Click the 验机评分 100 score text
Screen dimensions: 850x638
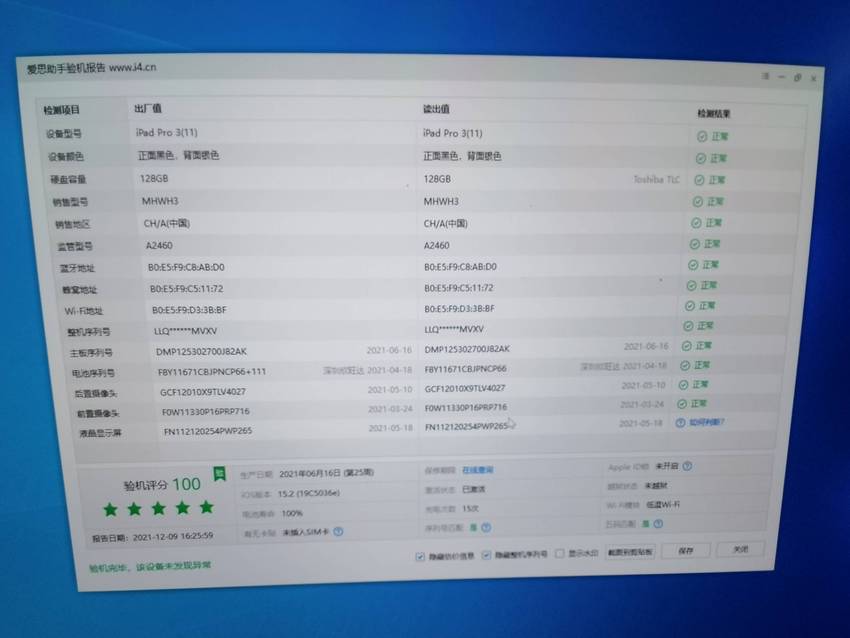coord(162,484)
